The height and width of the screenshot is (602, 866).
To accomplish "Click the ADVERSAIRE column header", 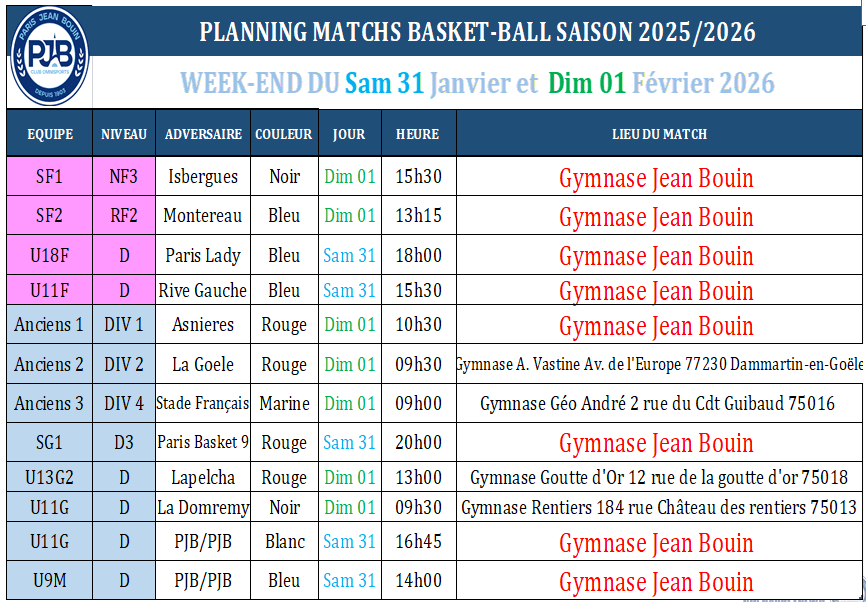I will point(203,134).
